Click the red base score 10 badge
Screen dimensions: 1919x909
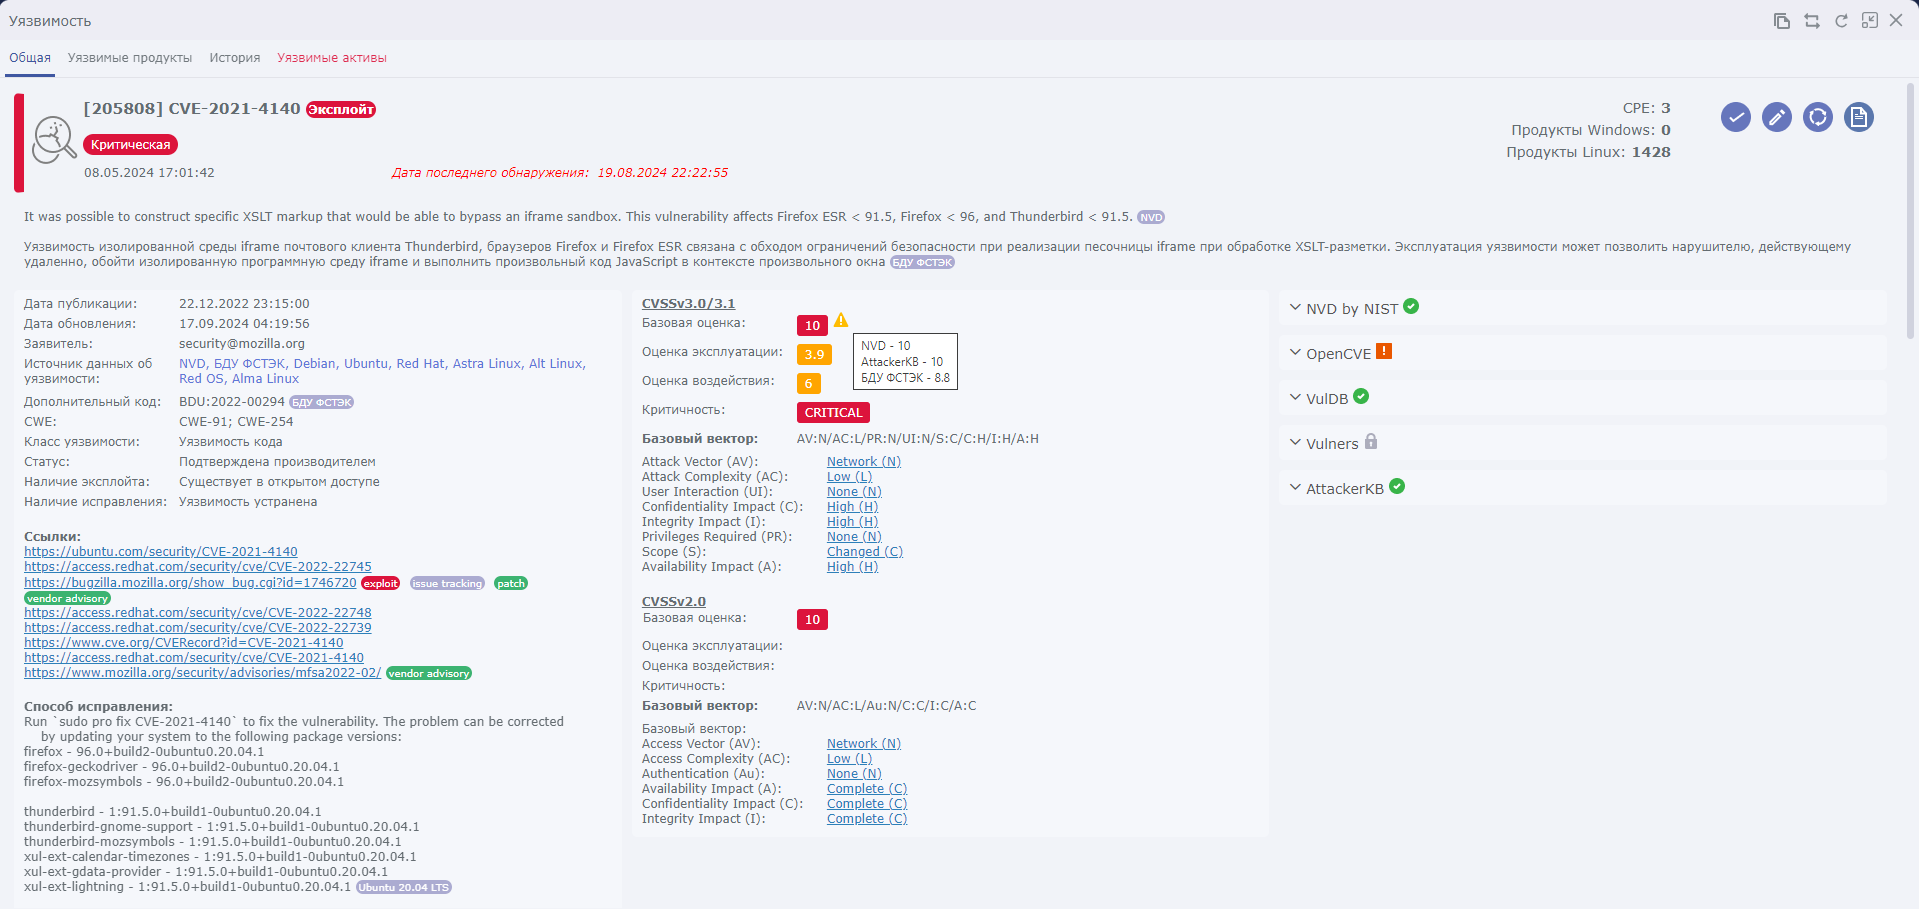812,326
